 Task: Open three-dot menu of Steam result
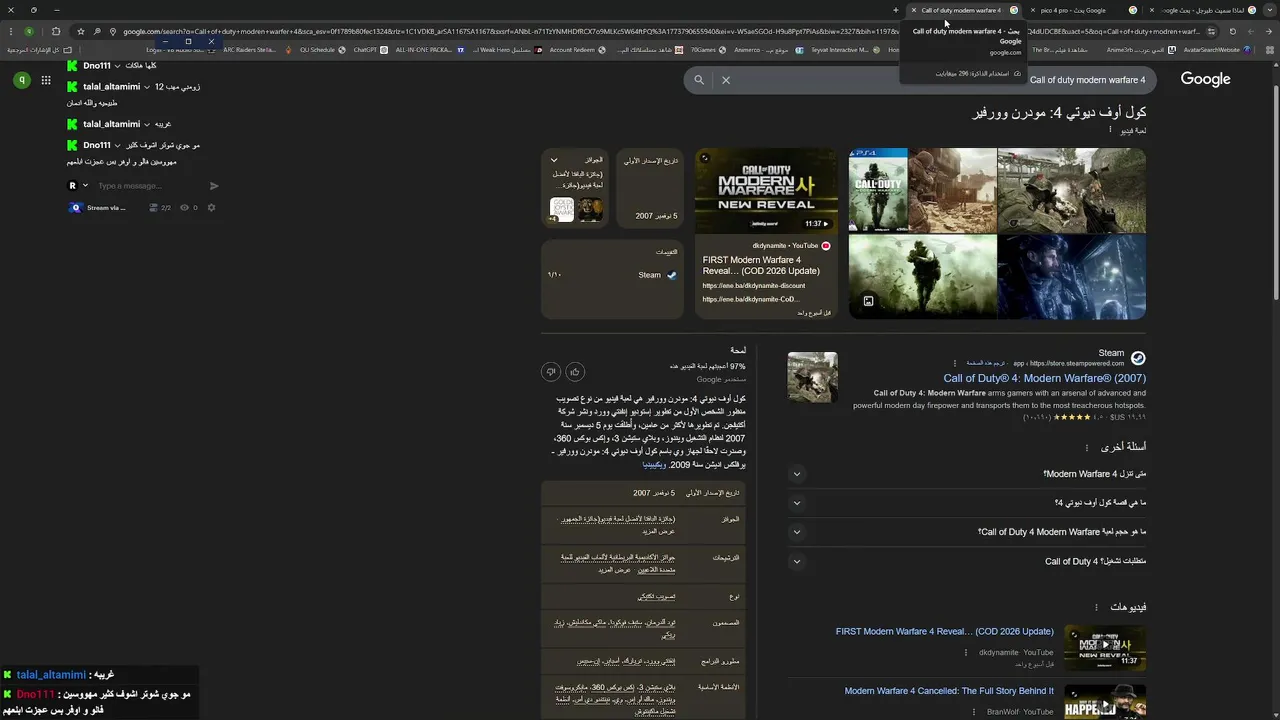click(x=955, y=363)
